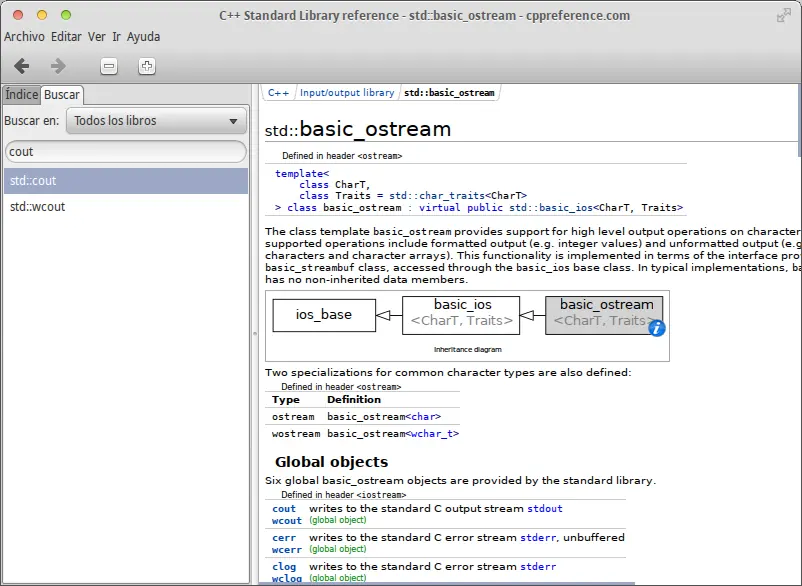The height and width of the screenshot is (586, 802).
Task: Switch to the Buscar tab
Action: [x=61, y=95]
